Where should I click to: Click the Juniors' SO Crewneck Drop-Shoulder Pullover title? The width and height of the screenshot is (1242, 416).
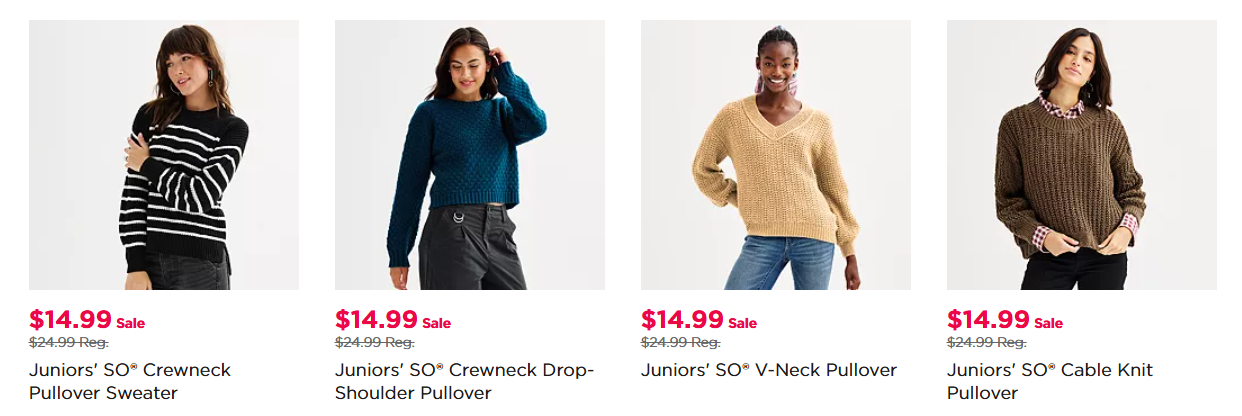click(465, 381)
